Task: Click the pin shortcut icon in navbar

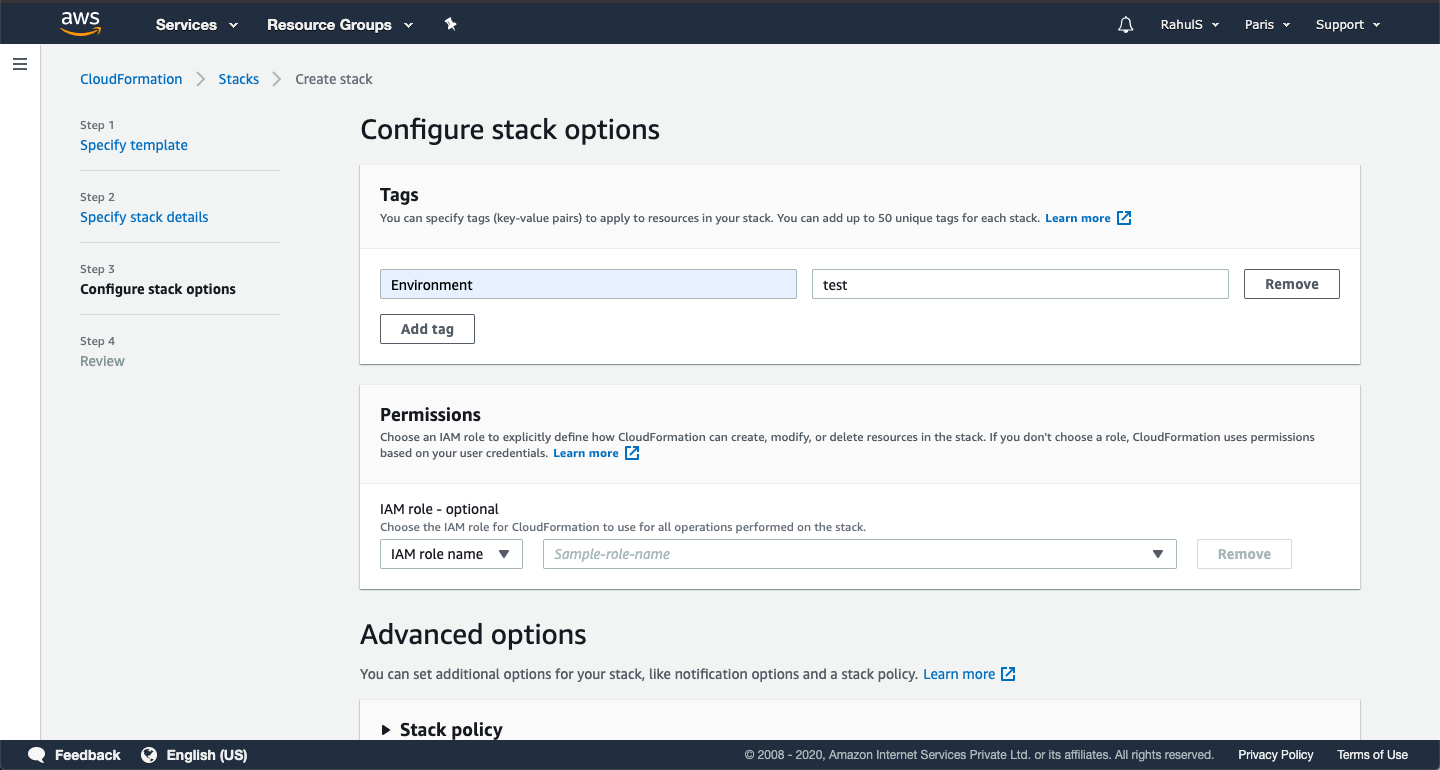Action: (451, 25)
